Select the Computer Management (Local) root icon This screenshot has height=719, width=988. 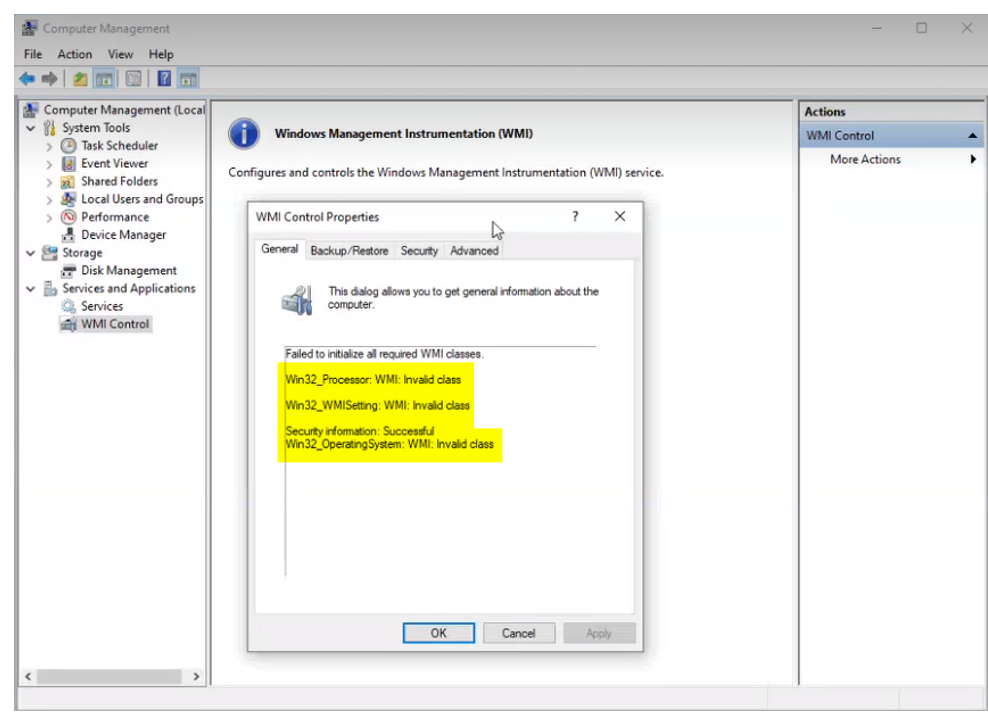[x=31, y=110]
